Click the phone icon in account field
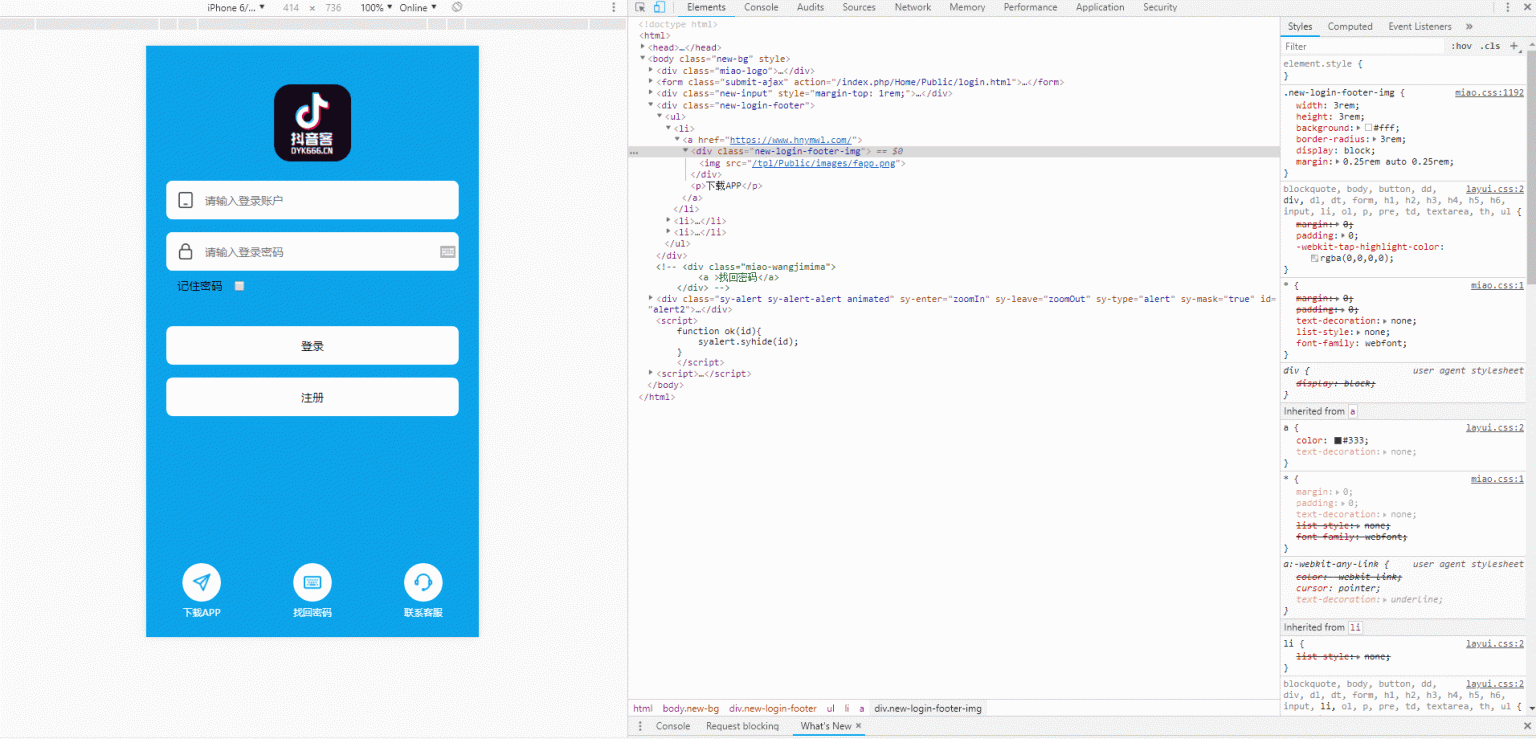This screenshot has height=739, width=1536. point(185,200)
